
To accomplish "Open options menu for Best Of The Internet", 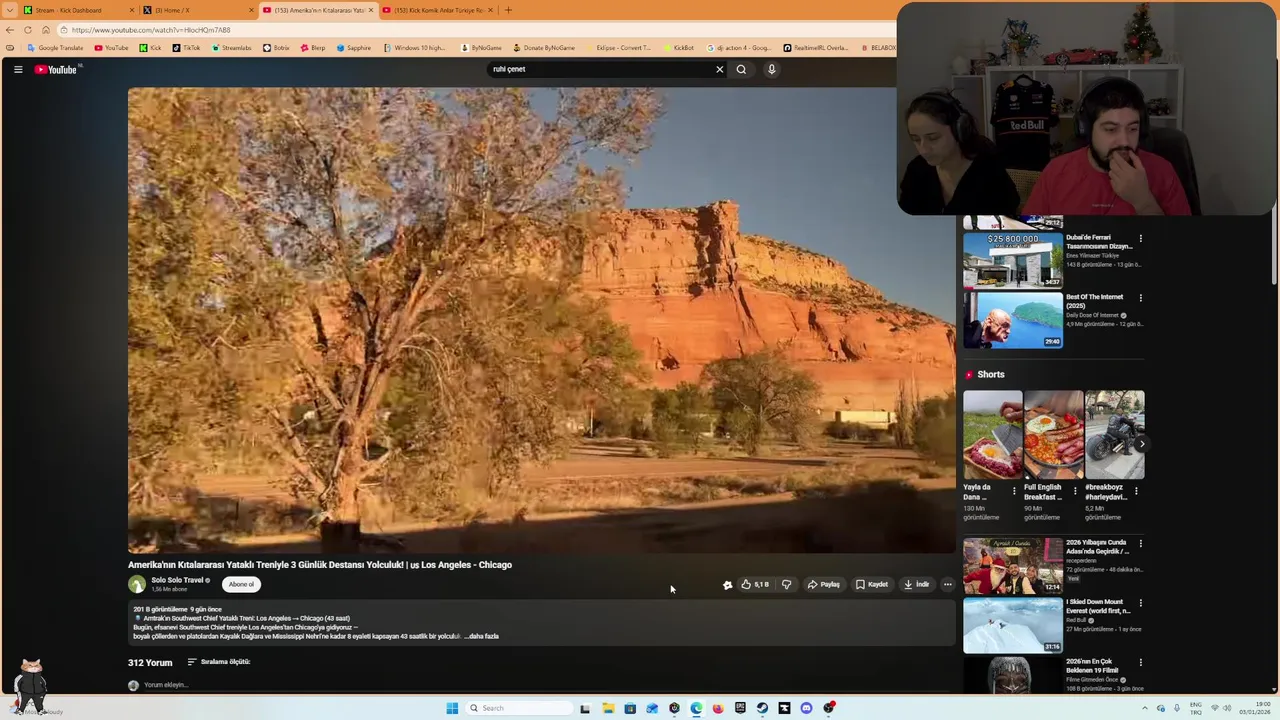I will click(1140, 298).
